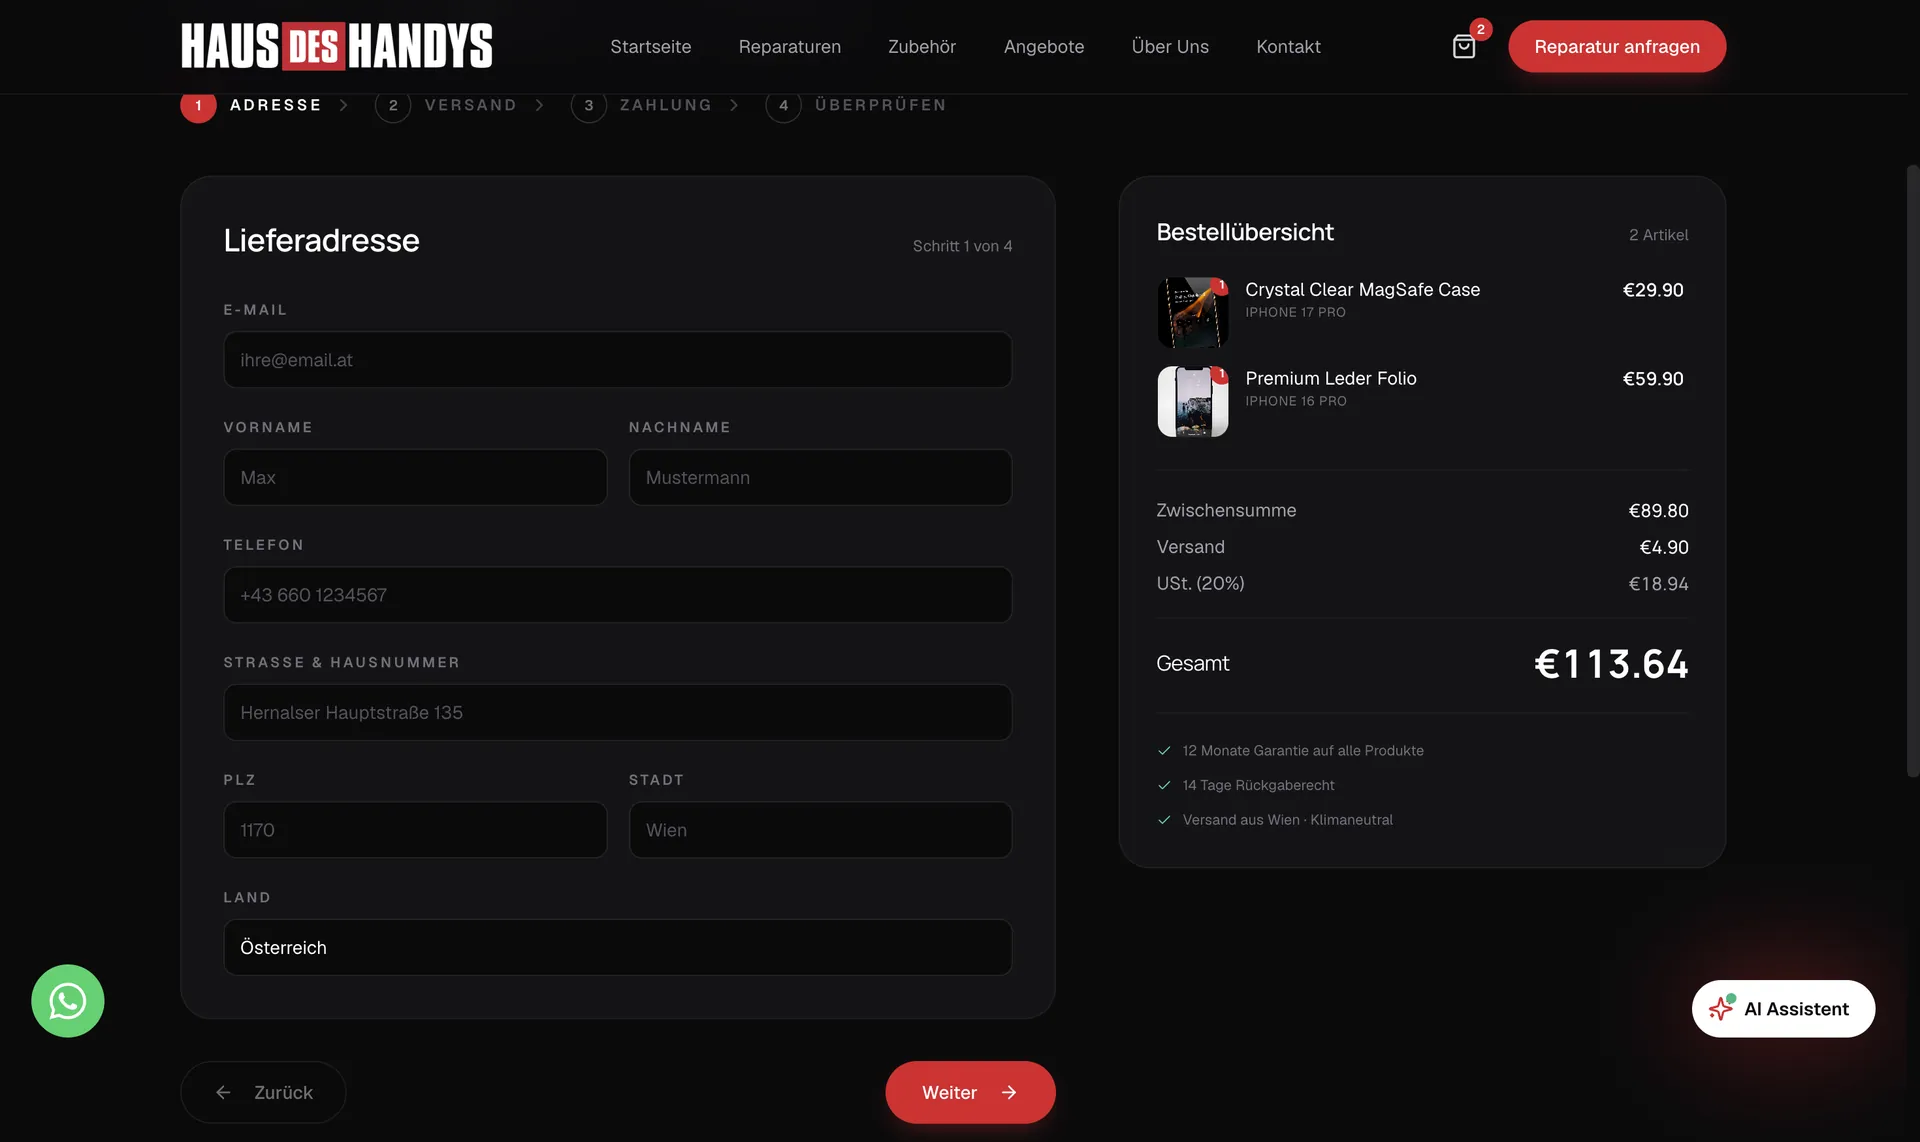
Task: Click the step 2 Versand circle
Action: [393, 105]
